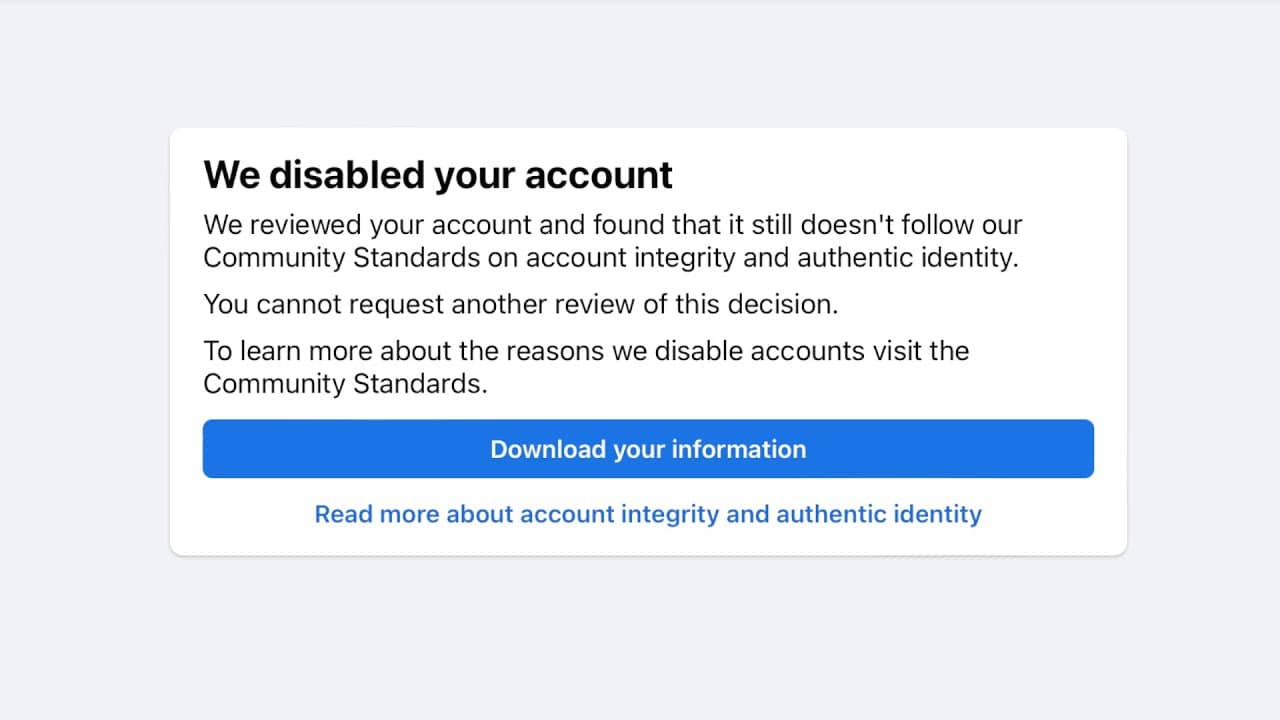Click 'authentic identity' in the first paragraph
The height and width of the screenshot is (720, 1280).
[x=906, y=258]
